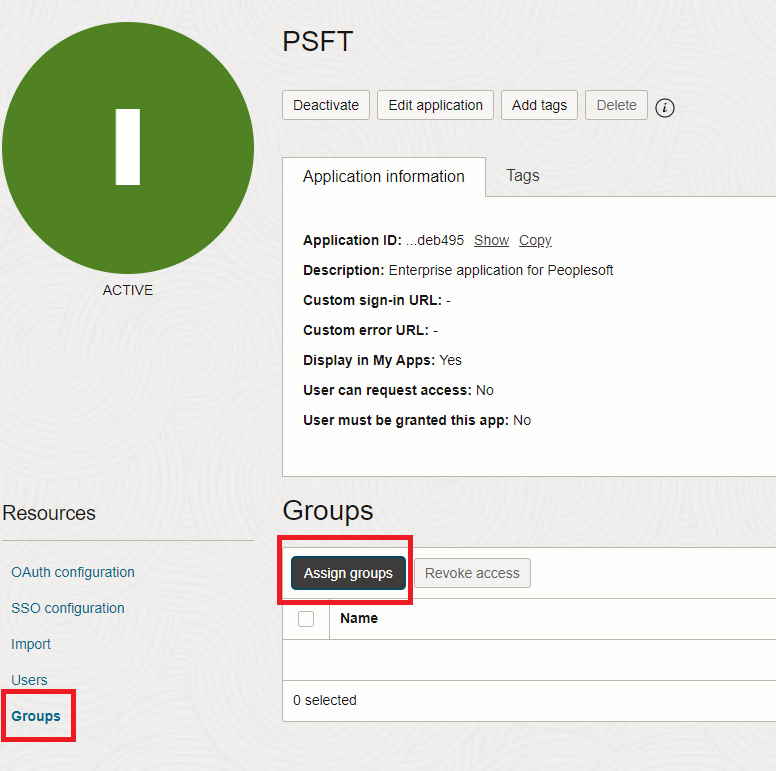Click the 'Custom error URL' field
The height and width of the screenshot is (771, 776).
(370, 331)
